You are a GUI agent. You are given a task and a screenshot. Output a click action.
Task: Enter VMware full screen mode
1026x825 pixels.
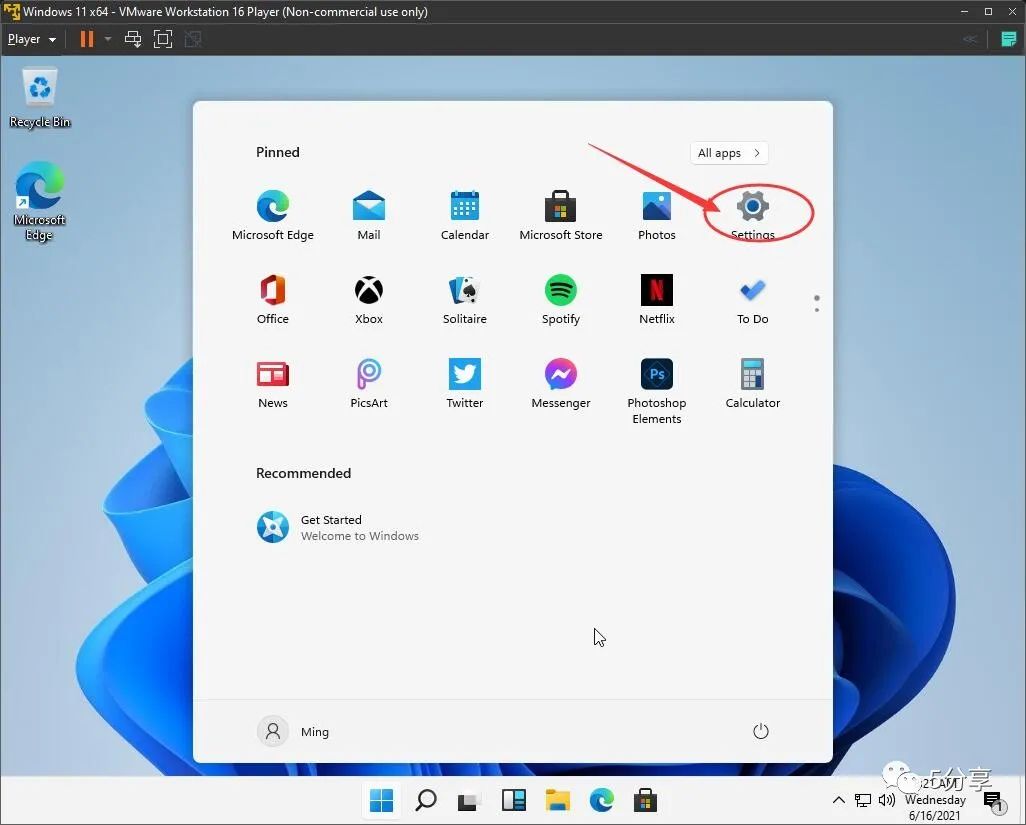(x=163, y=39)
